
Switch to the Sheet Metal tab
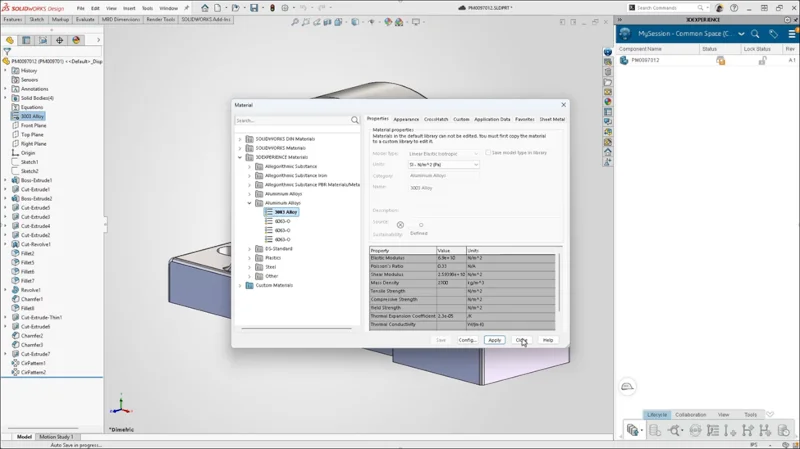tap(552, 119)
